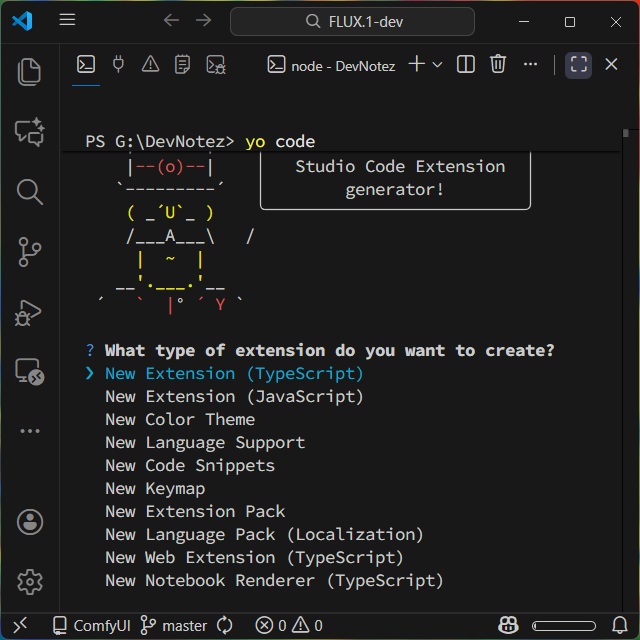Switch to the Problems panel tab
This screenshot has width=640, height=640.
click(150, 65)
